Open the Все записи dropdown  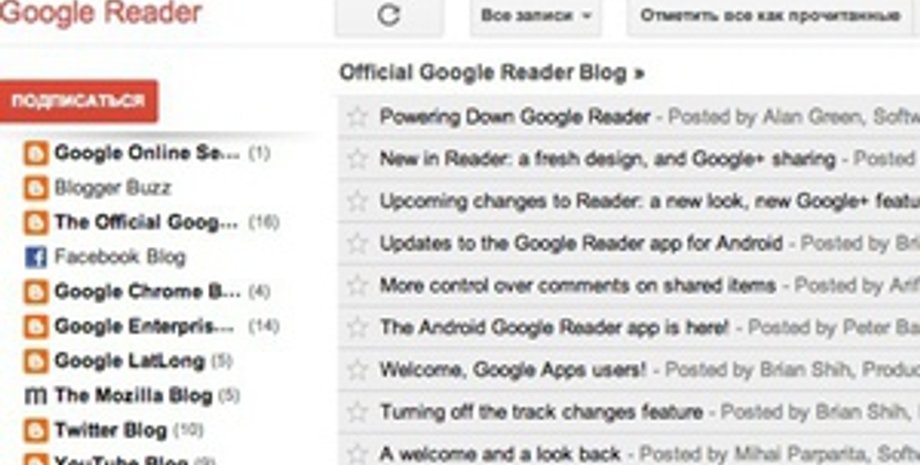[x=535, y=16]
